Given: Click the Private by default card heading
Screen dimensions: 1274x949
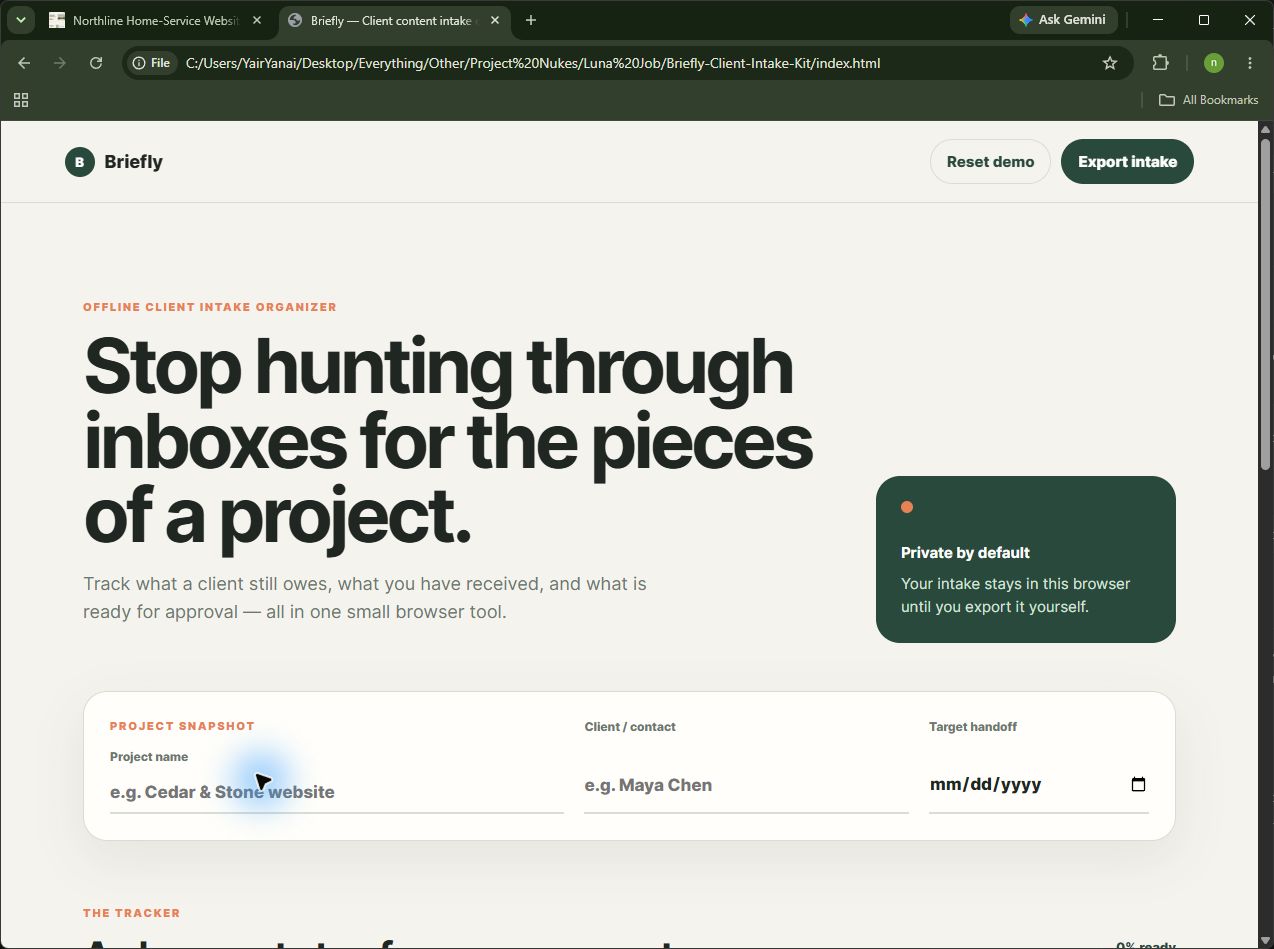Looking at the screenshot, I should 965,553.
